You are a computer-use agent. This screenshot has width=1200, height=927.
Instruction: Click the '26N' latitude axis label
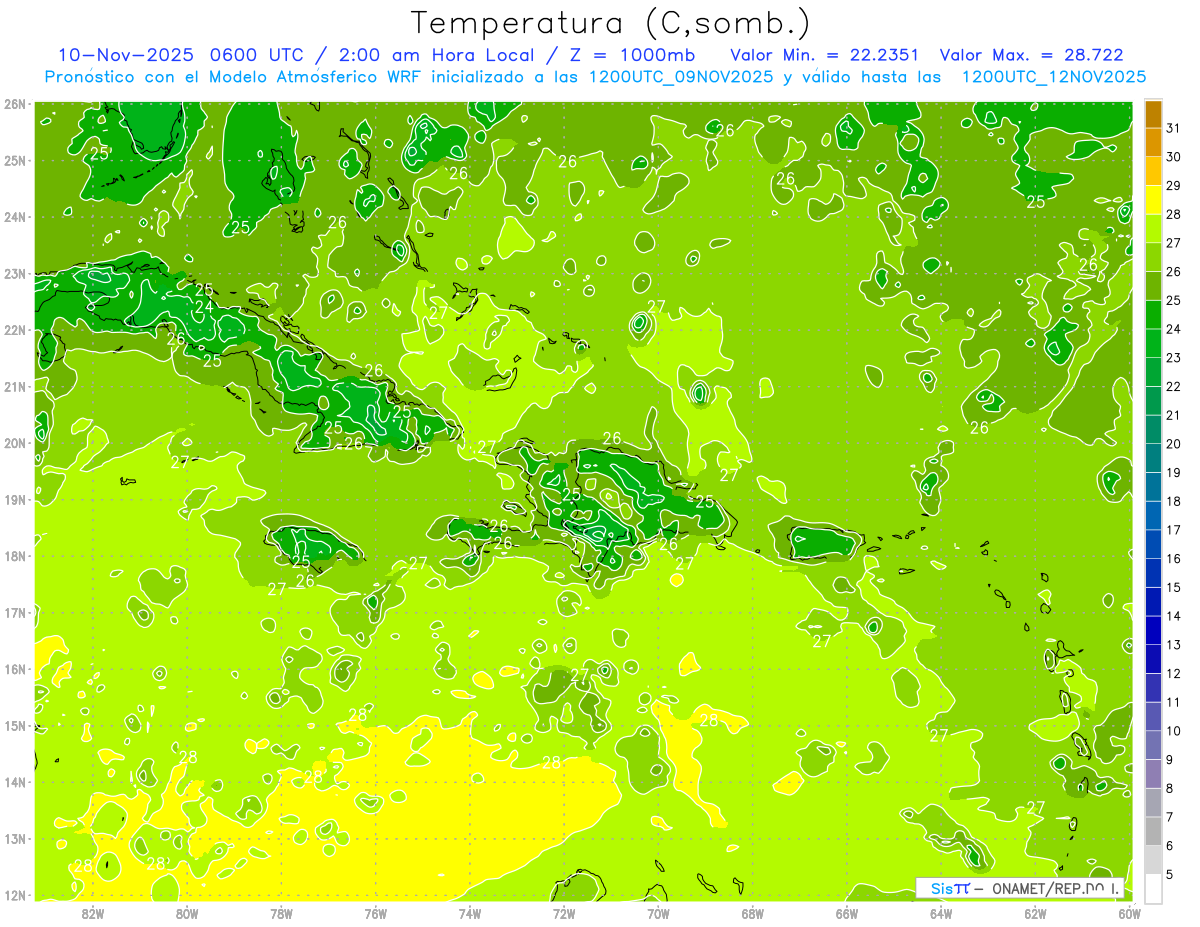[x=15, y=104]
